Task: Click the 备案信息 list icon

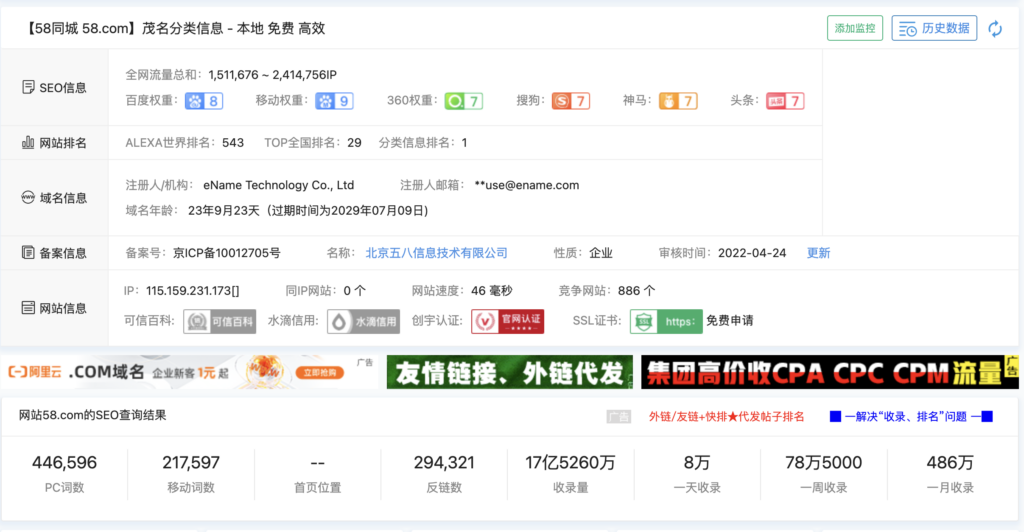Action: 28,253
